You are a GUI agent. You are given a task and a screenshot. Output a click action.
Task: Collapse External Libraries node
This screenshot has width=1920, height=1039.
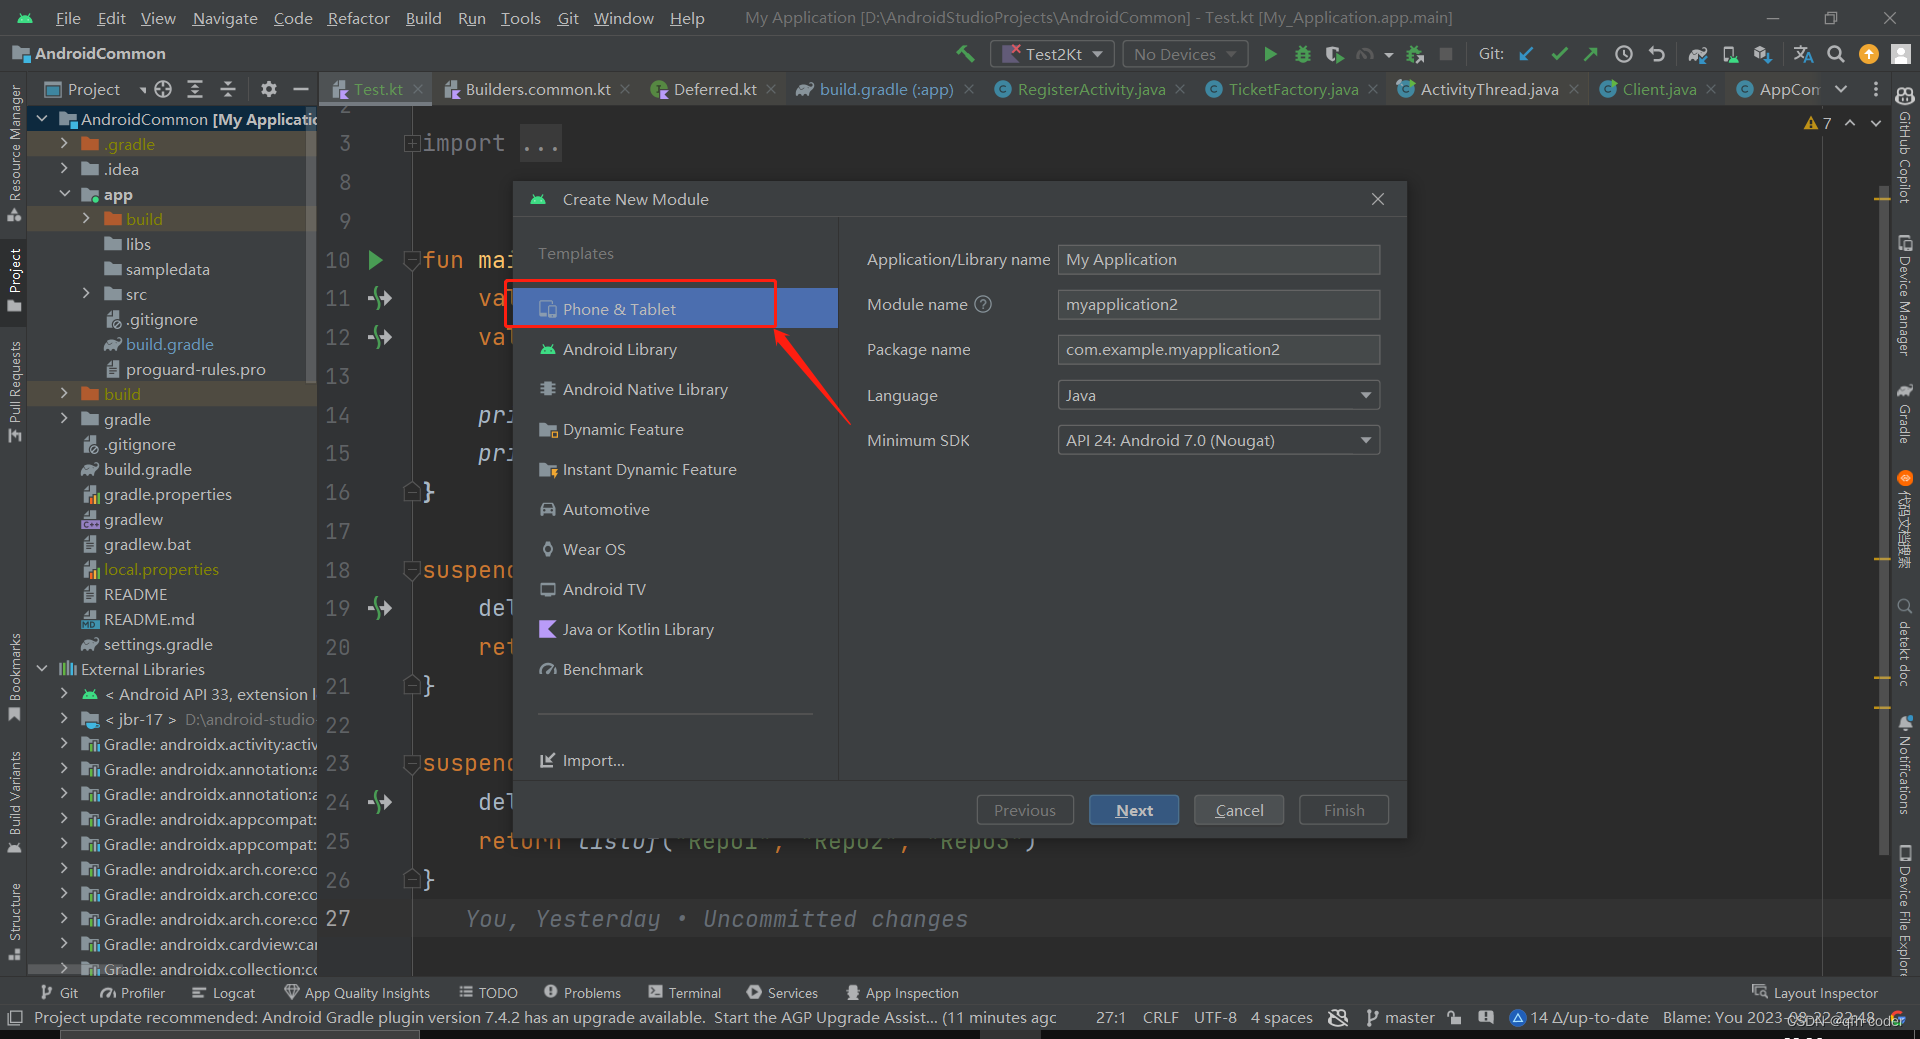point(42,669)
